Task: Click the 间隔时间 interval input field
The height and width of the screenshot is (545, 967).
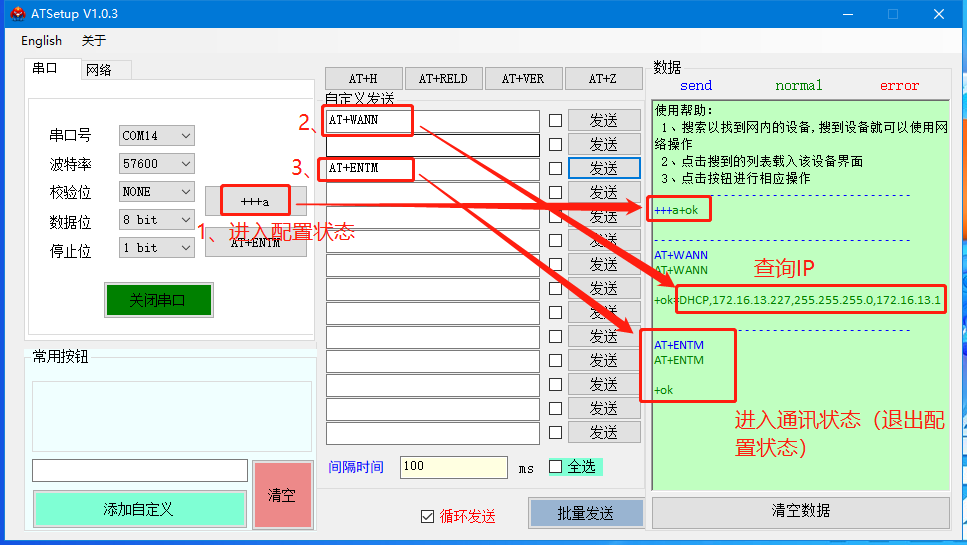Action: 453,467
